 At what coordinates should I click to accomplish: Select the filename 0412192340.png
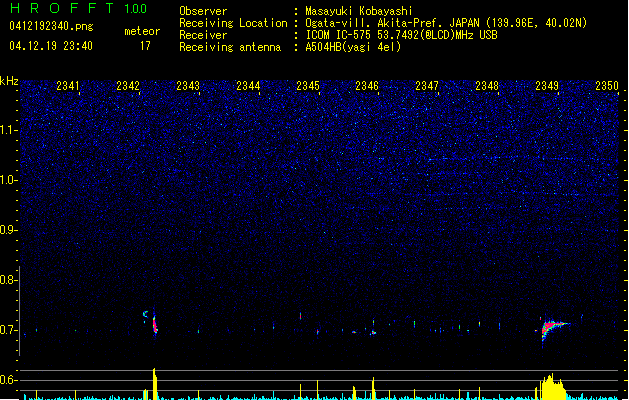pyautogui.click(x=51, y=26)
